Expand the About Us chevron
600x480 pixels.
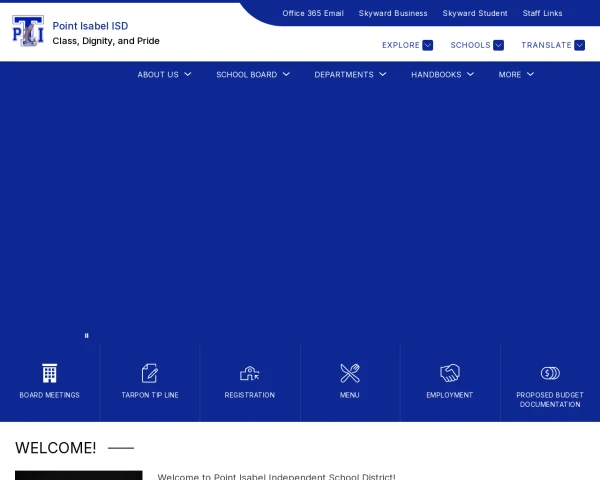(x=188, y=74)
